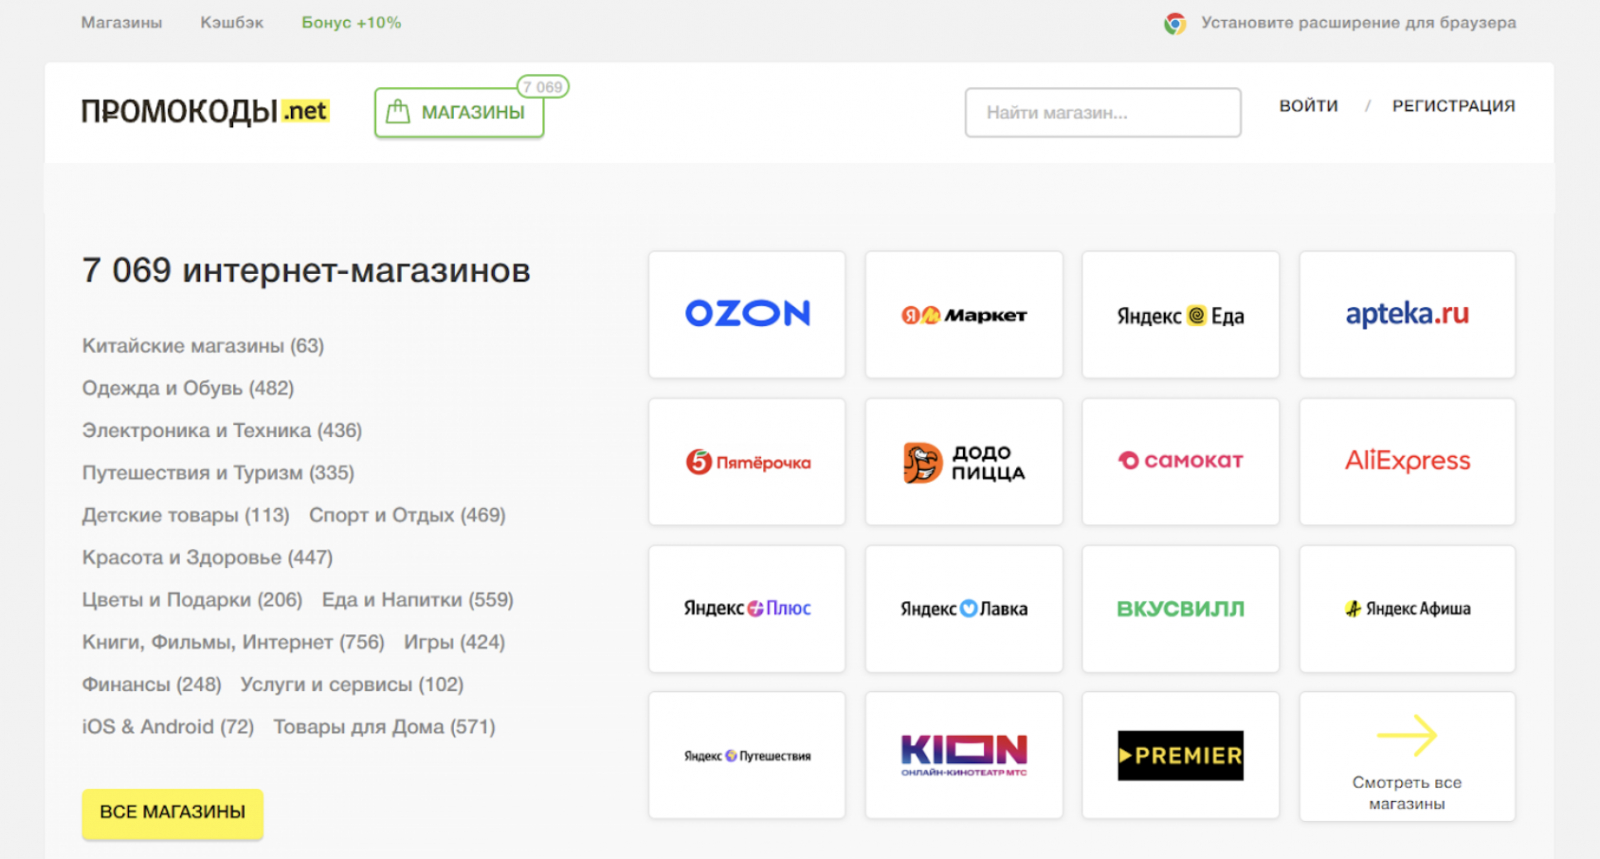The height and width of the screenshot is (859, 1600).
Task: Open category Путешествия и Туризм (335)
Action: pyautogui.click(x=218, y=473)
